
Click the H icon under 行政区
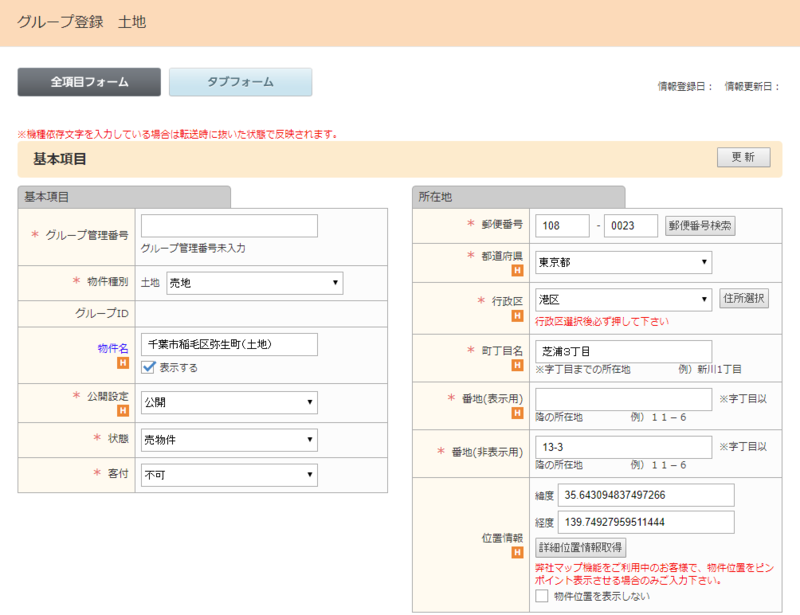pyautogui.click(x=517, y=316)
